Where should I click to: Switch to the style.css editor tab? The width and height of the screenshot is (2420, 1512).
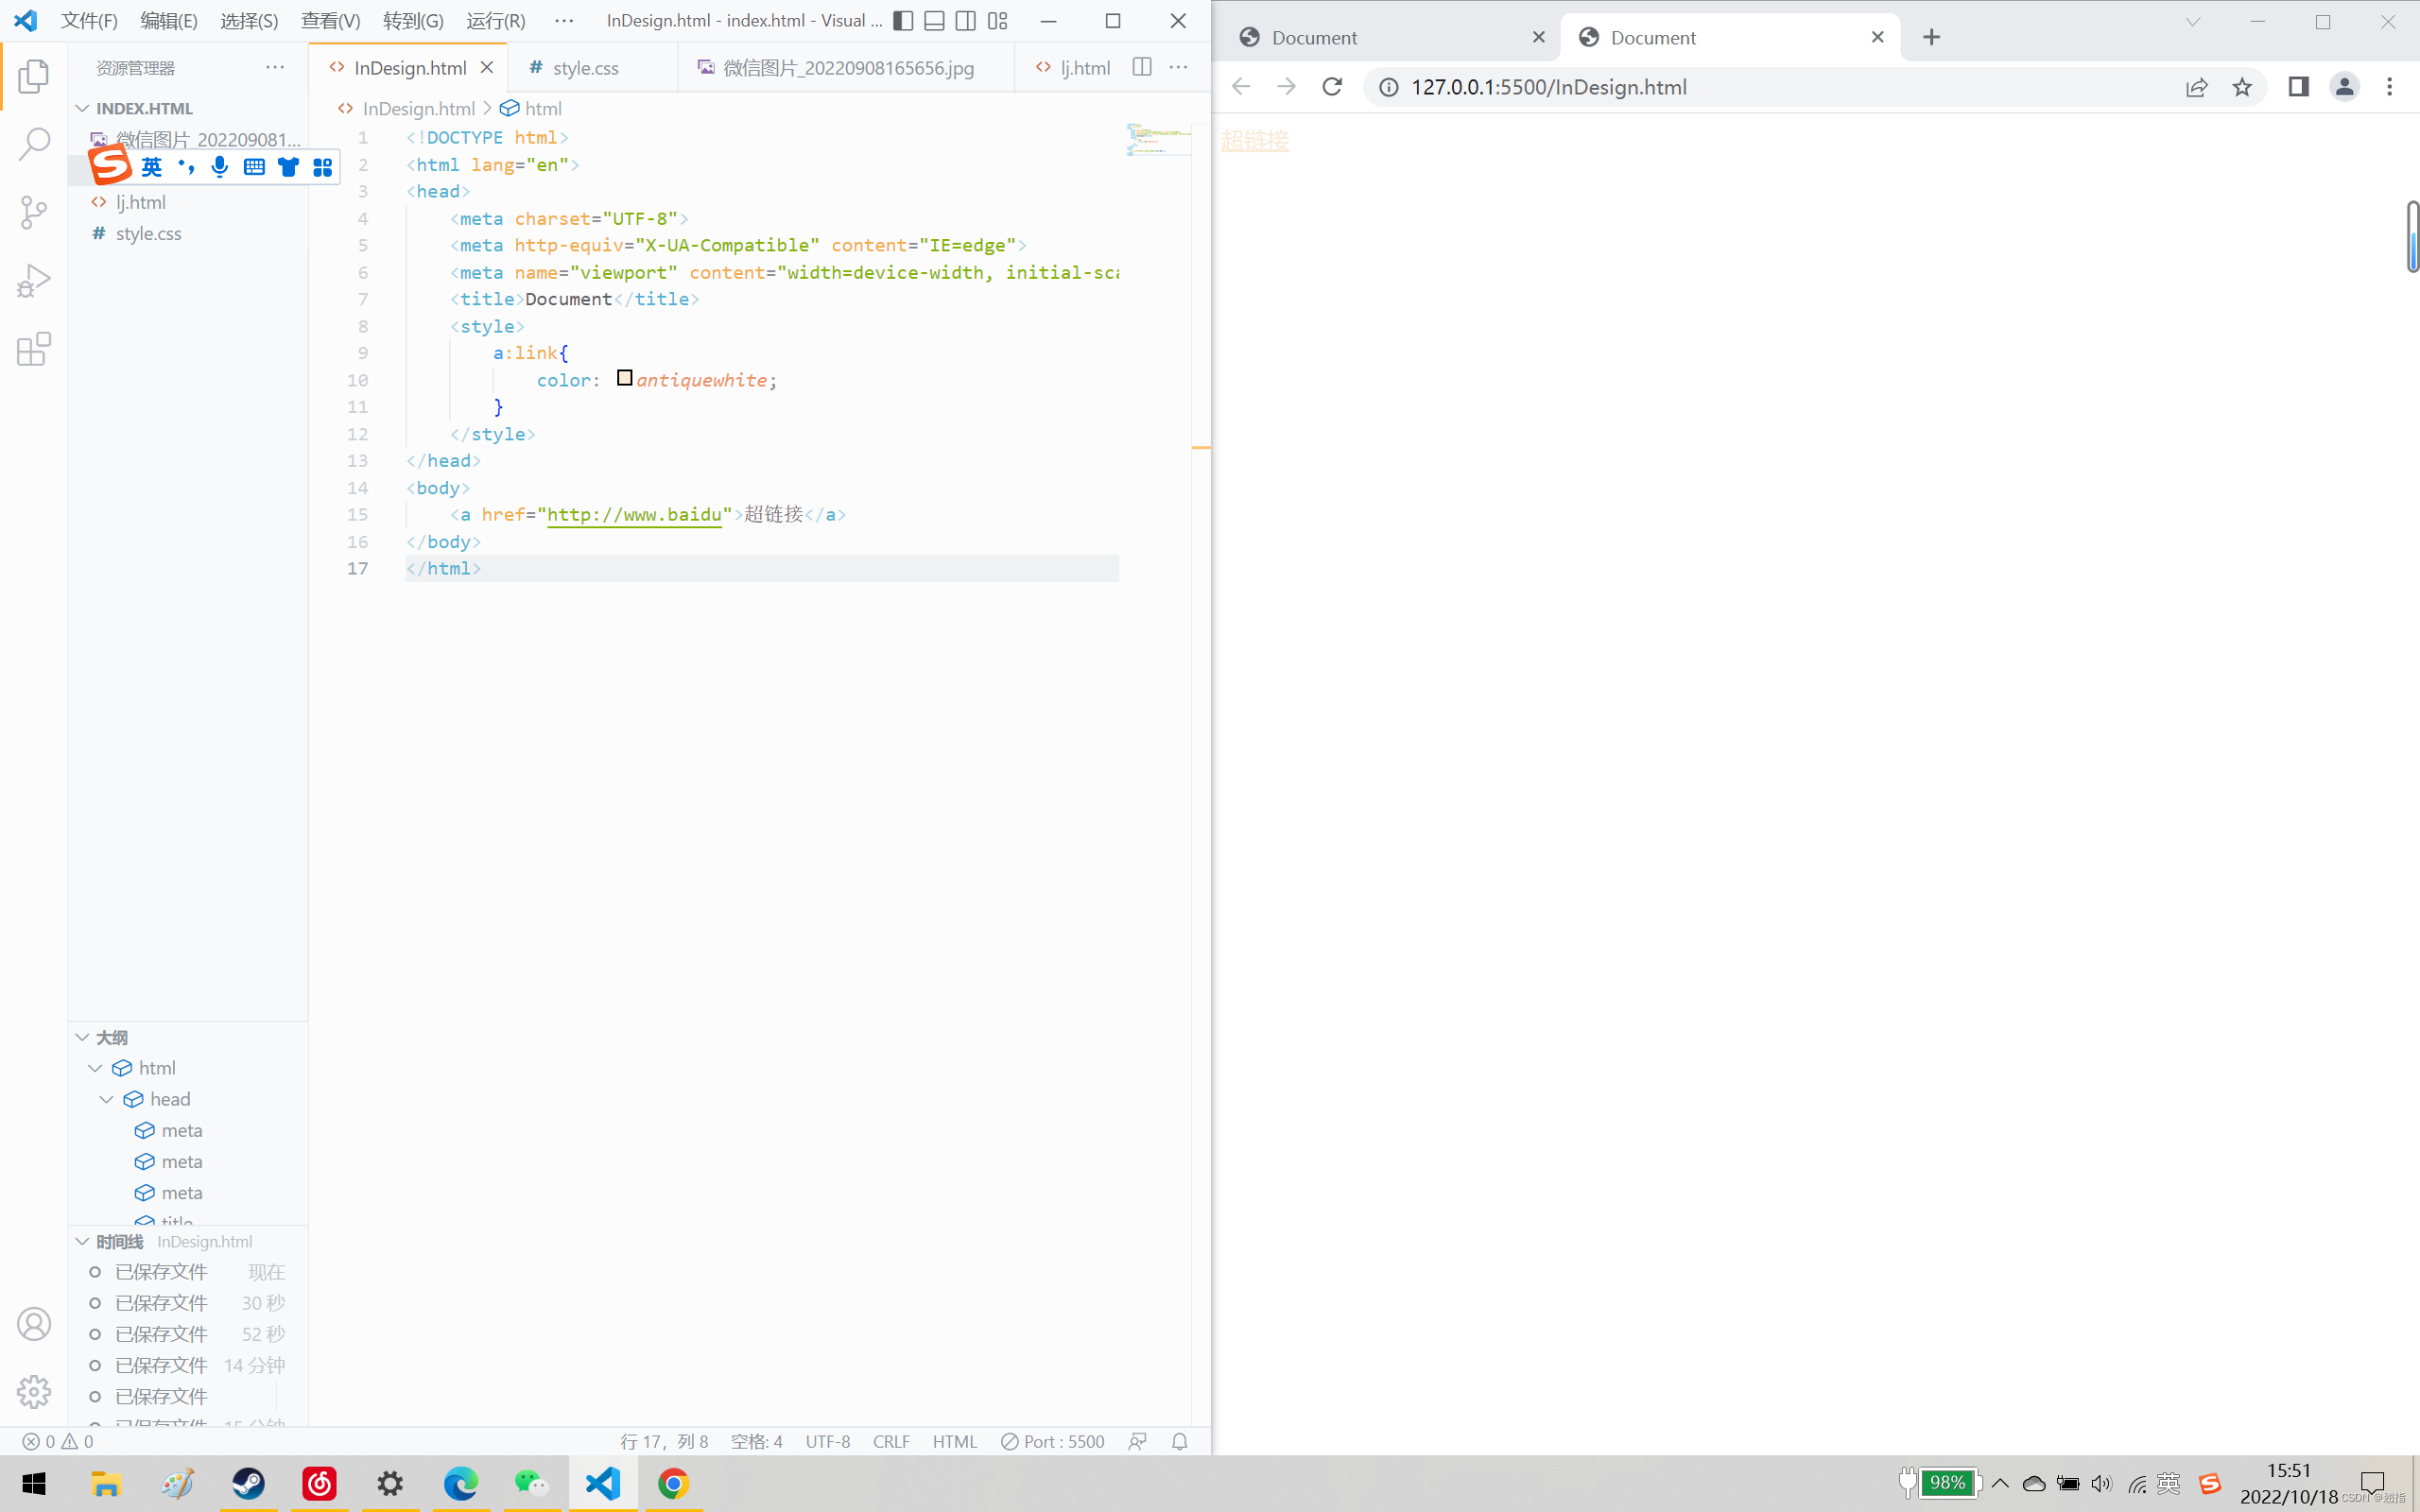click(x=585, y=68)
